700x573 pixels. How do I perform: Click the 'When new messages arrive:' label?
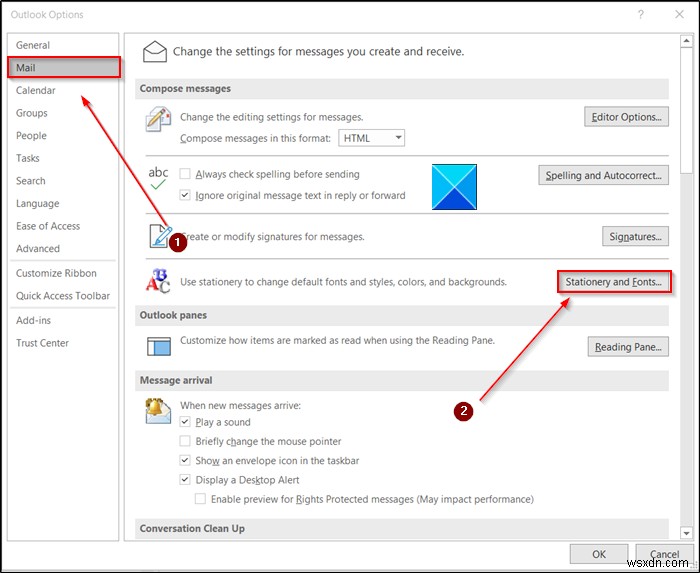click(x=241, y=405)
